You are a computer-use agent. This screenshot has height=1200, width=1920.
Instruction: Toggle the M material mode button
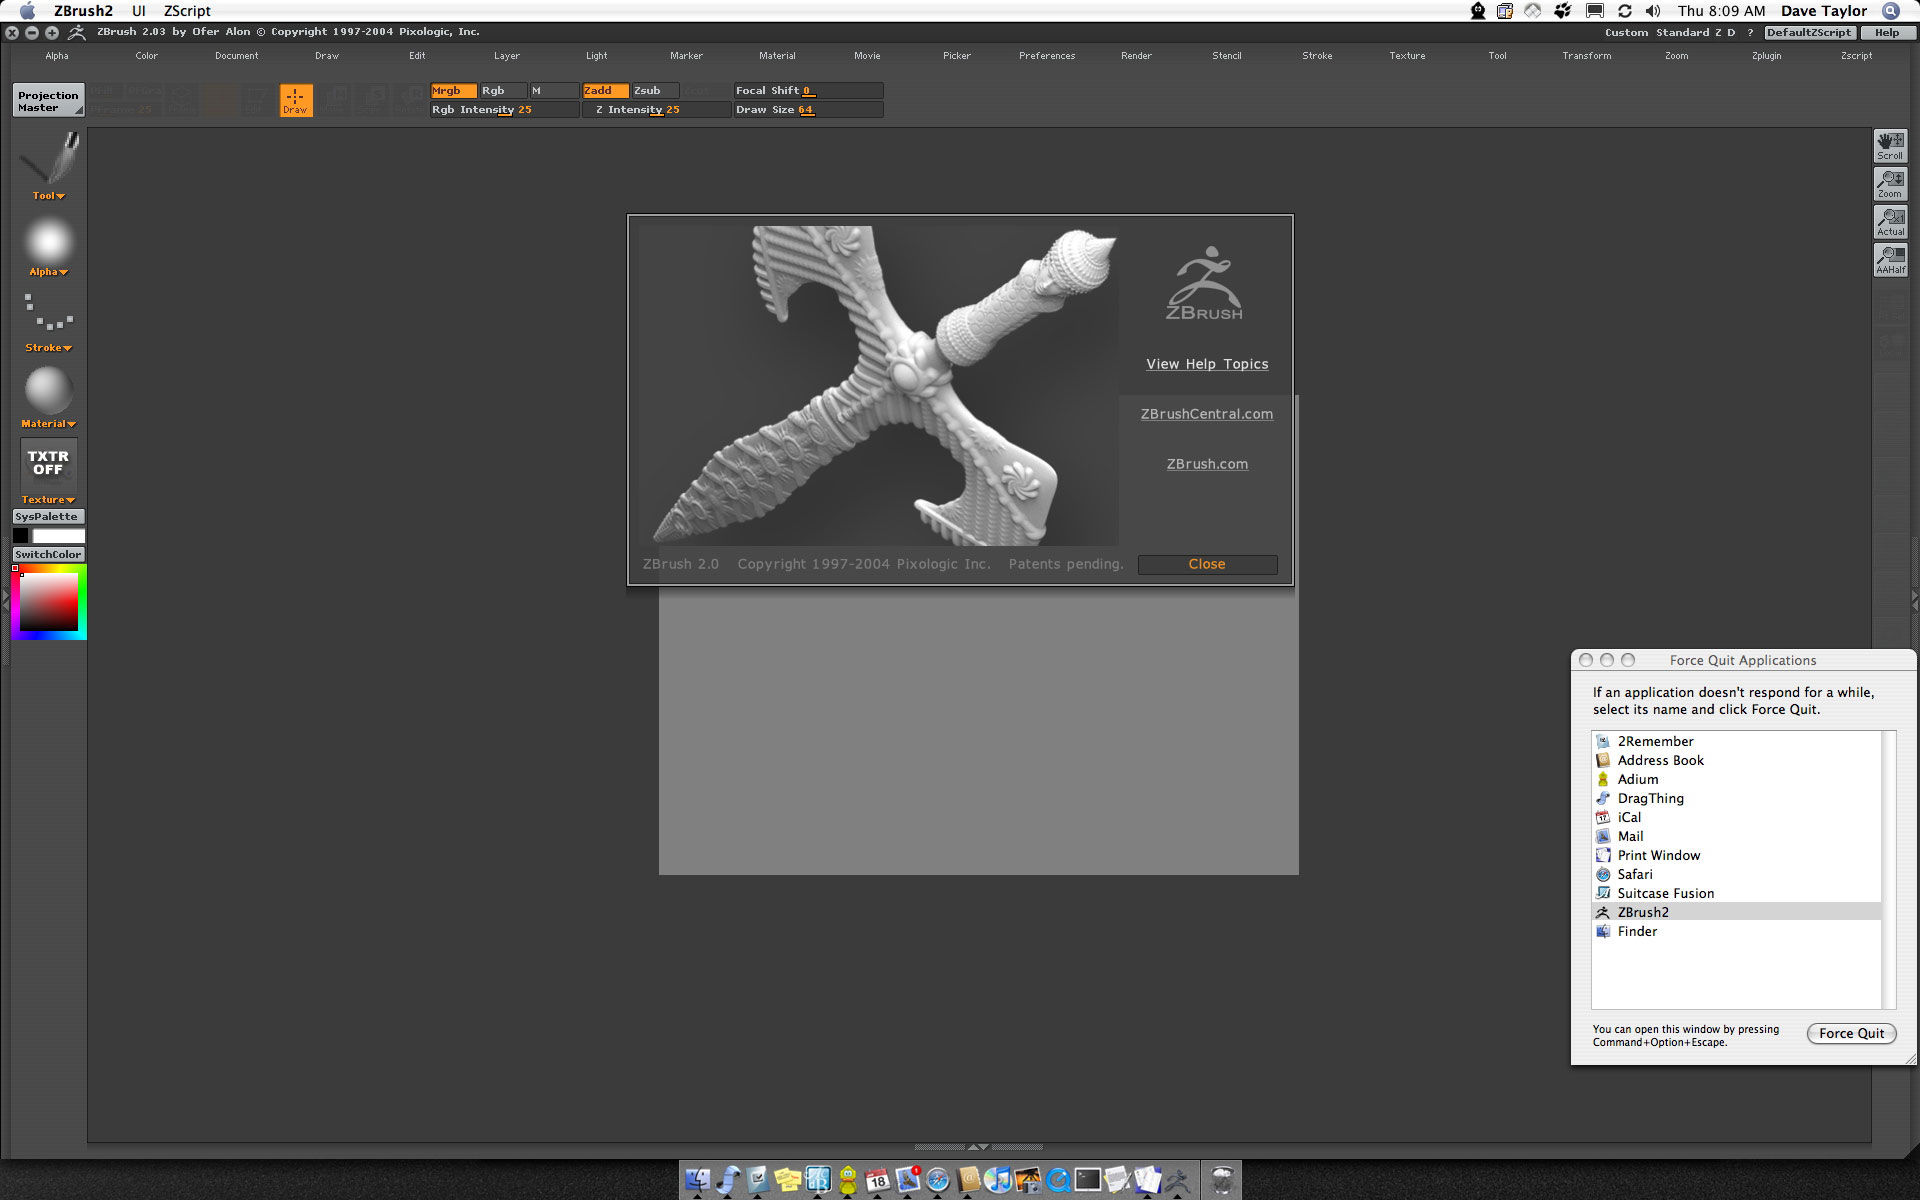click(554, 91)
